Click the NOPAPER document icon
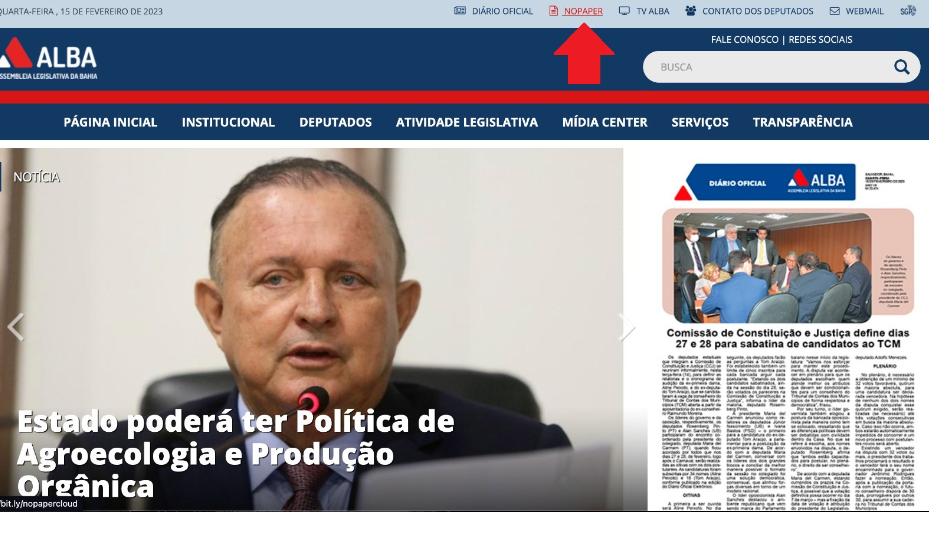 (553, 11)
